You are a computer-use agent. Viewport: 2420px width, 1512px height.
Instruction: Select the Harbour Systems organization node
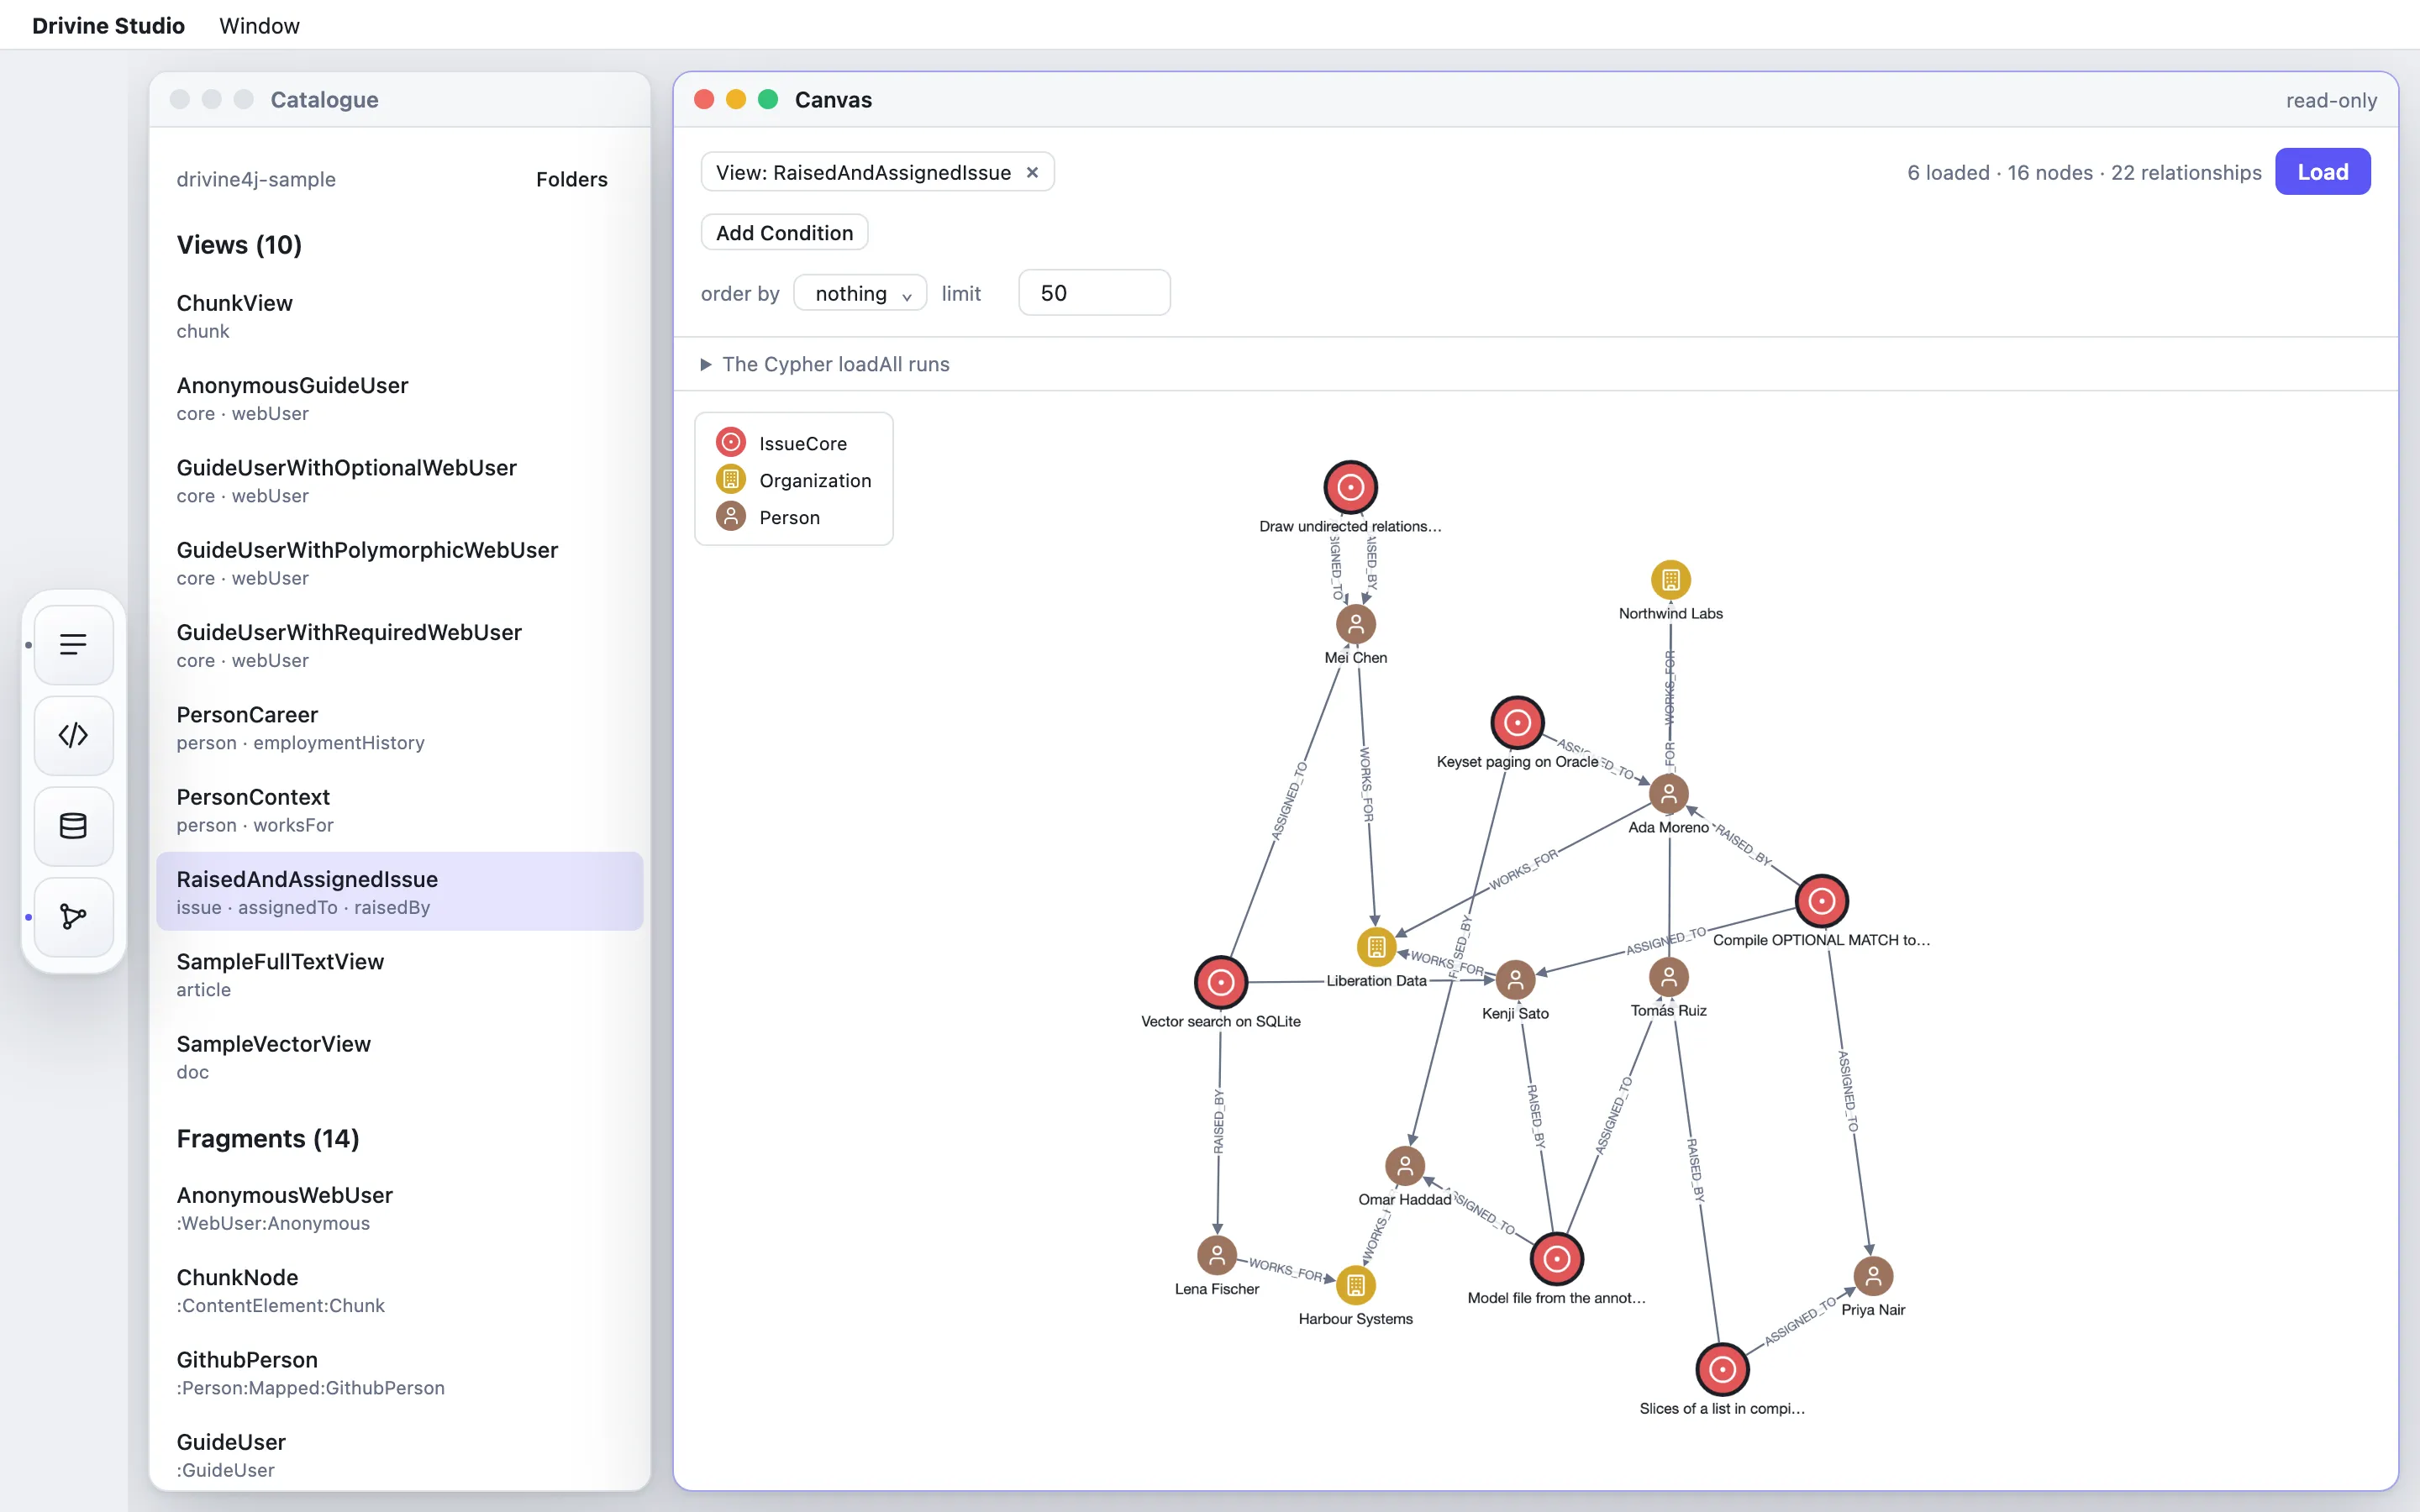[x=1356, y=1285]
